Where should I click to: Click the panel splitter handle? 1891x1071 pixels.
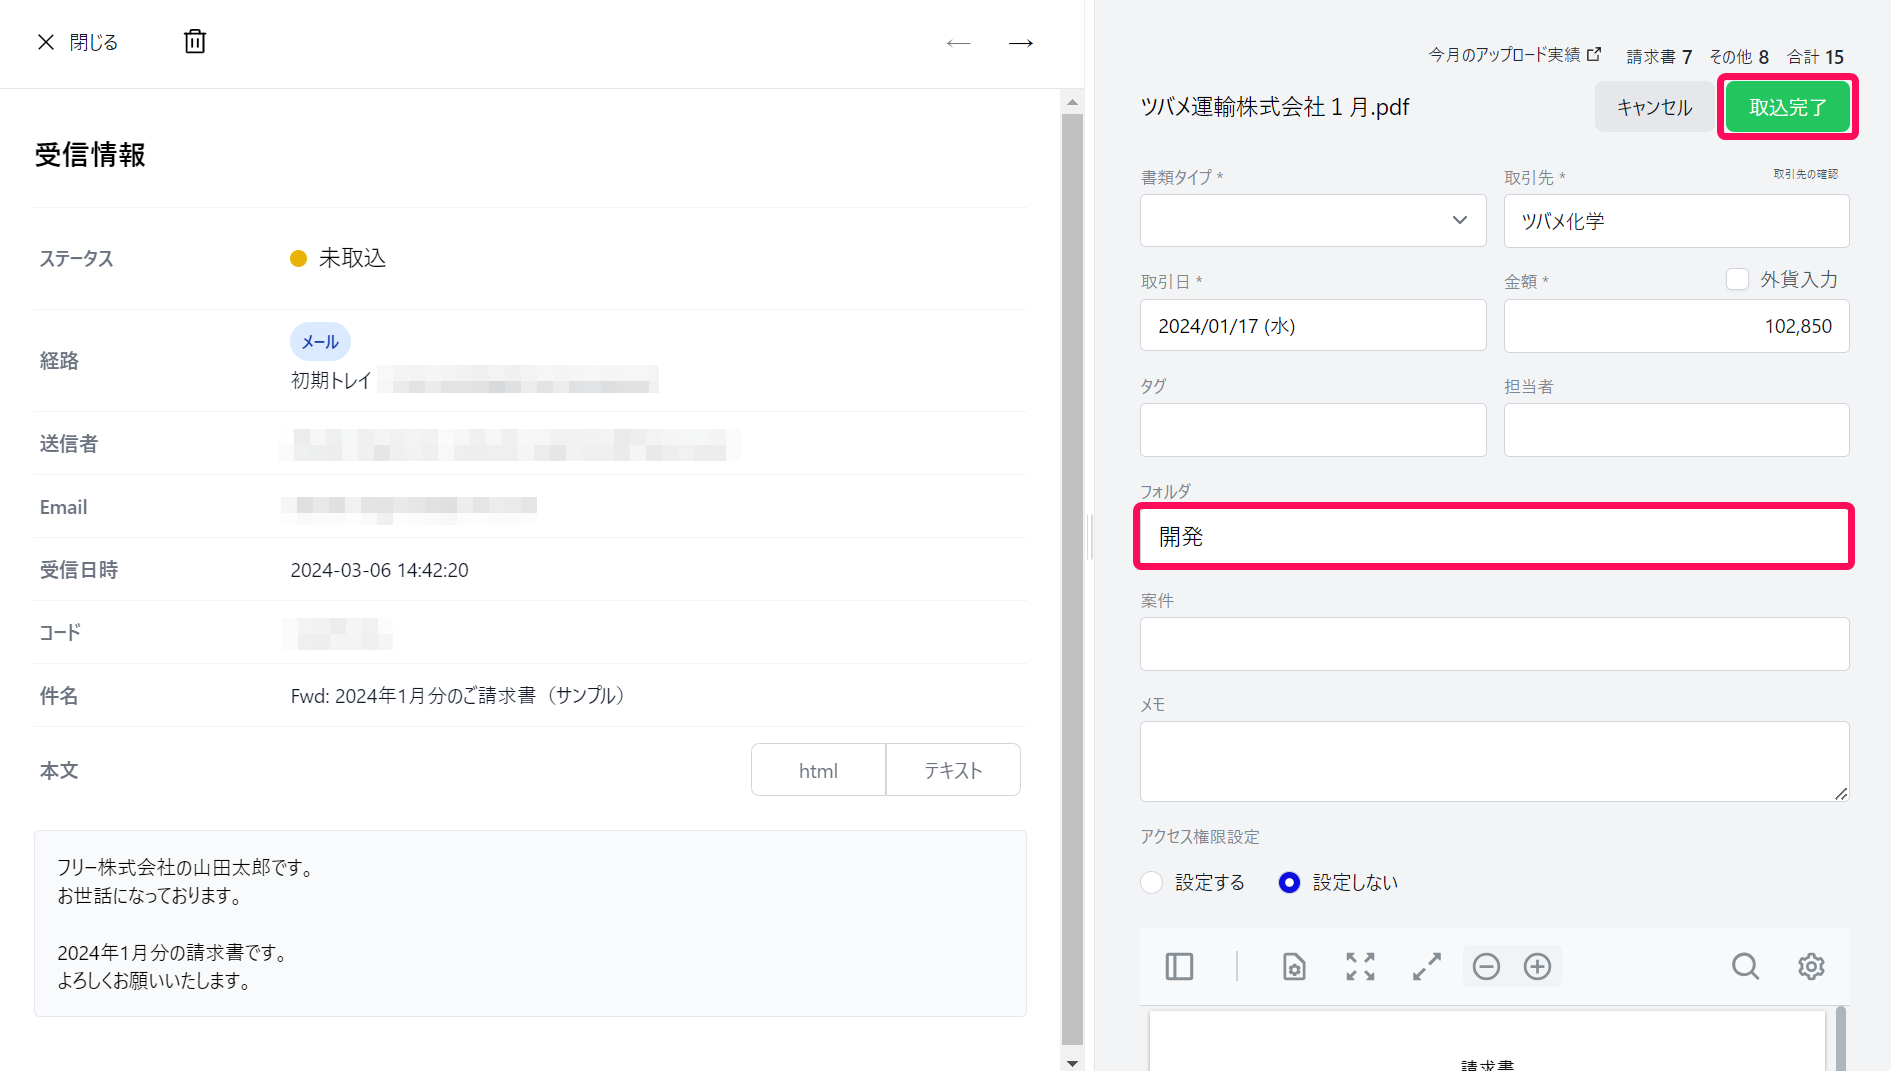1090,536
